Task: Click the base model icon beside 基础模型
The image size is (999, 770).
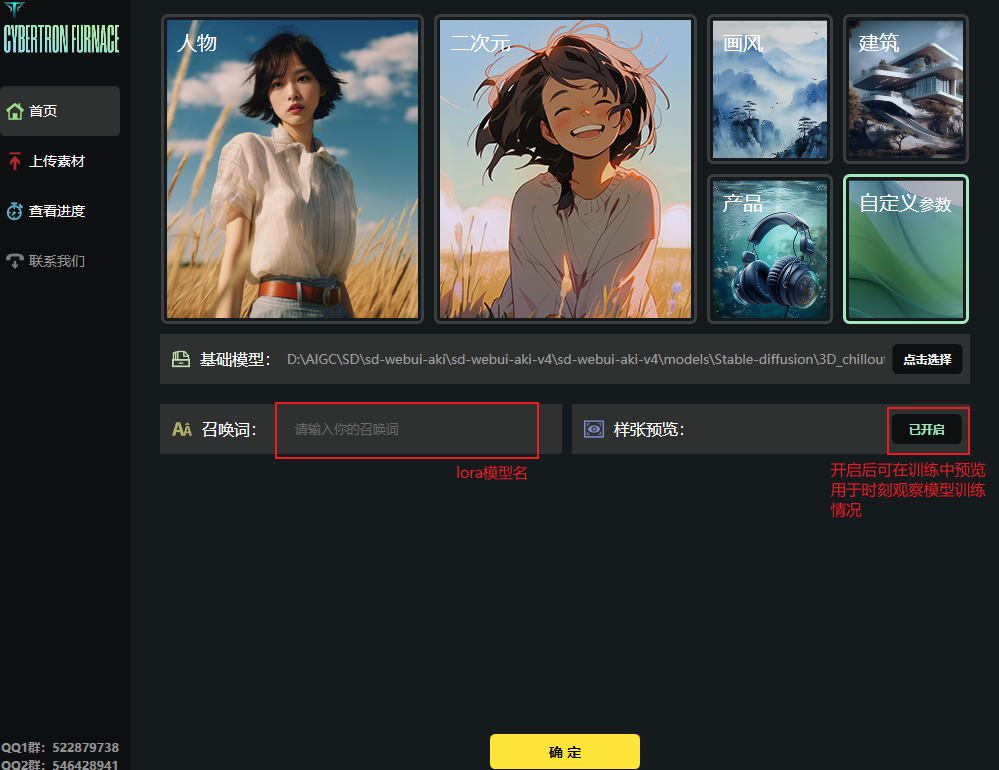Action: click(x=180, y=359)
